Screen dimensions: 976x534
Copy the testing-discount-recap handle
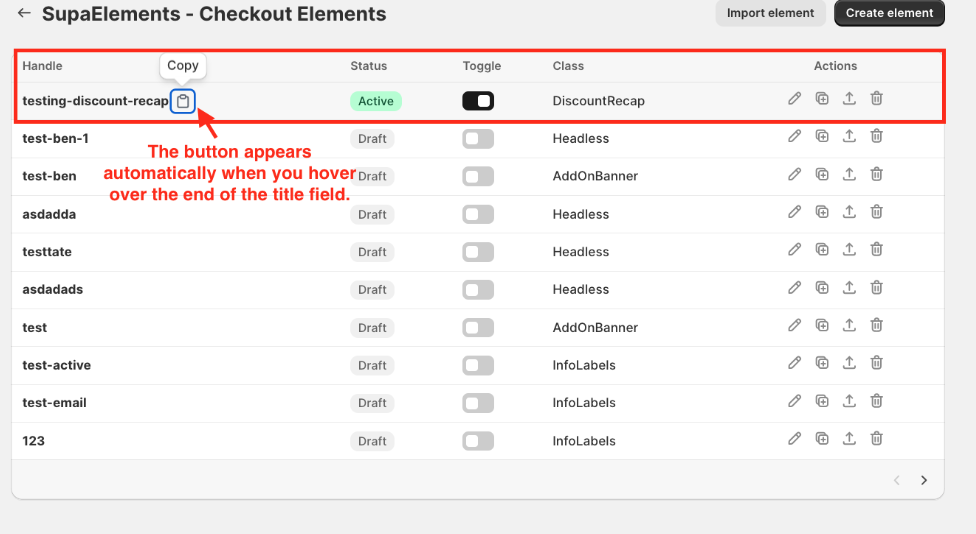tap(183, 101)
